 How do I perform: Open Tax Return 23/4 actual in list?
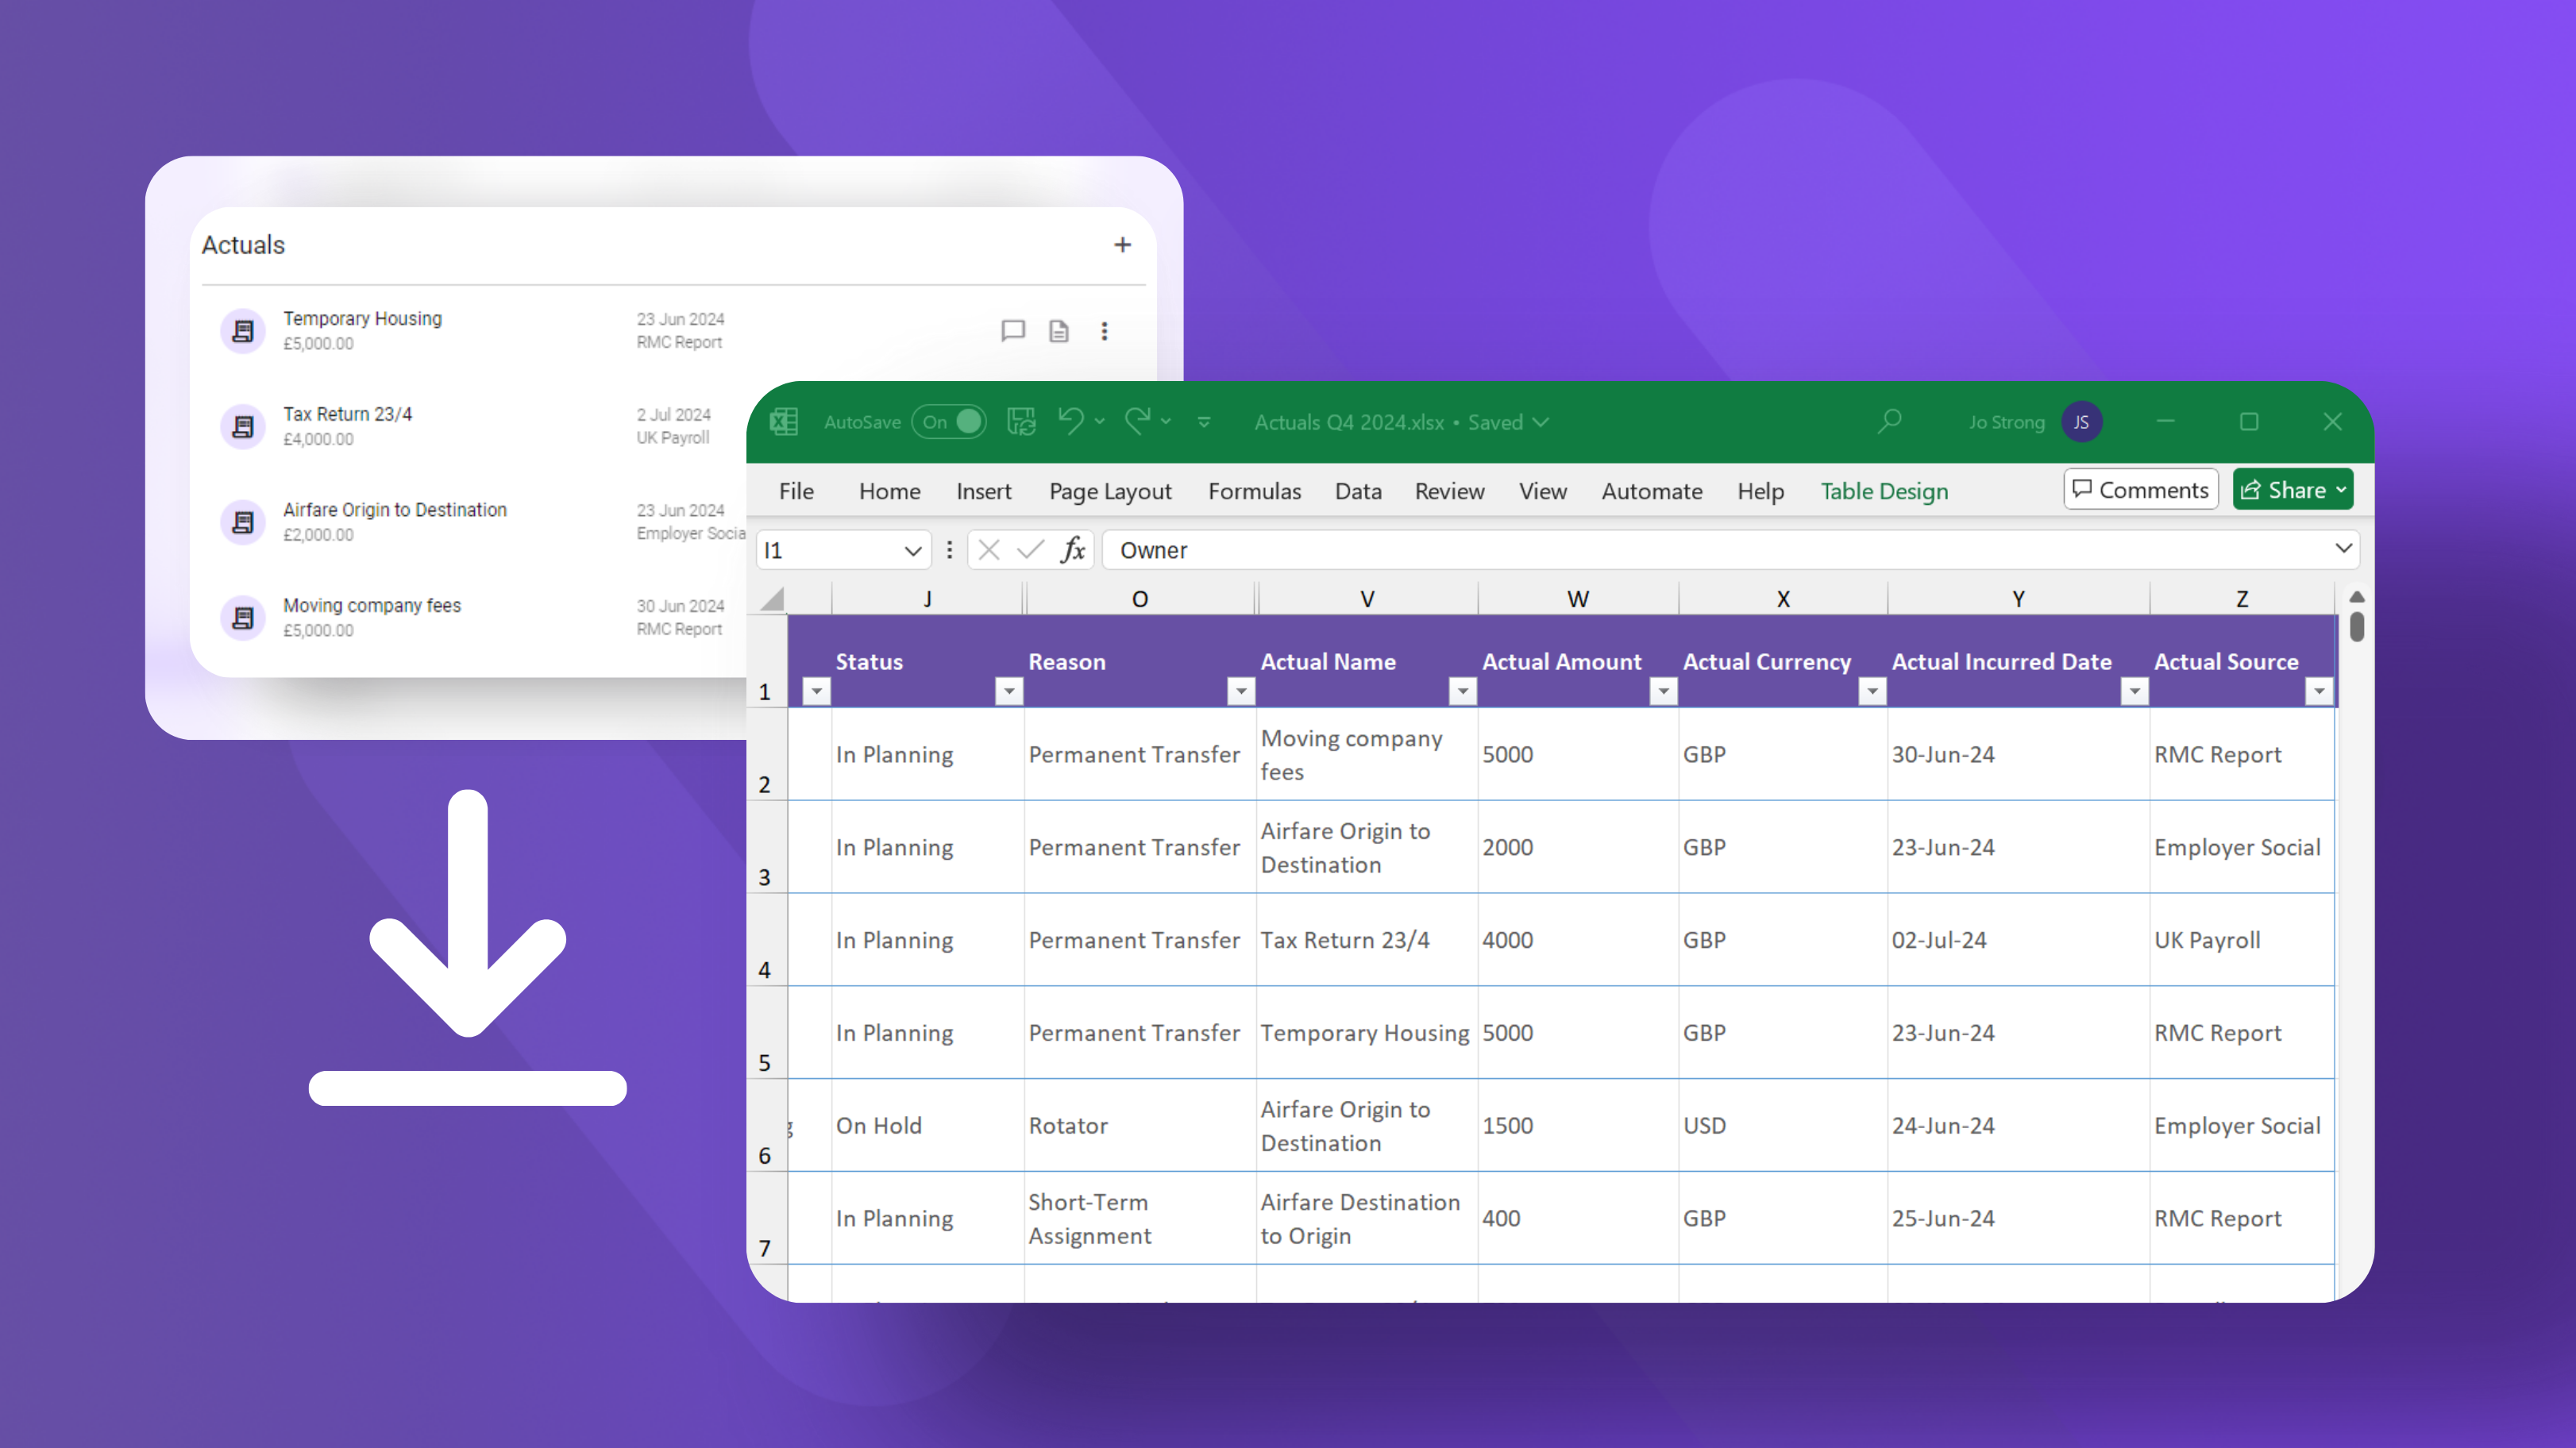347,414
